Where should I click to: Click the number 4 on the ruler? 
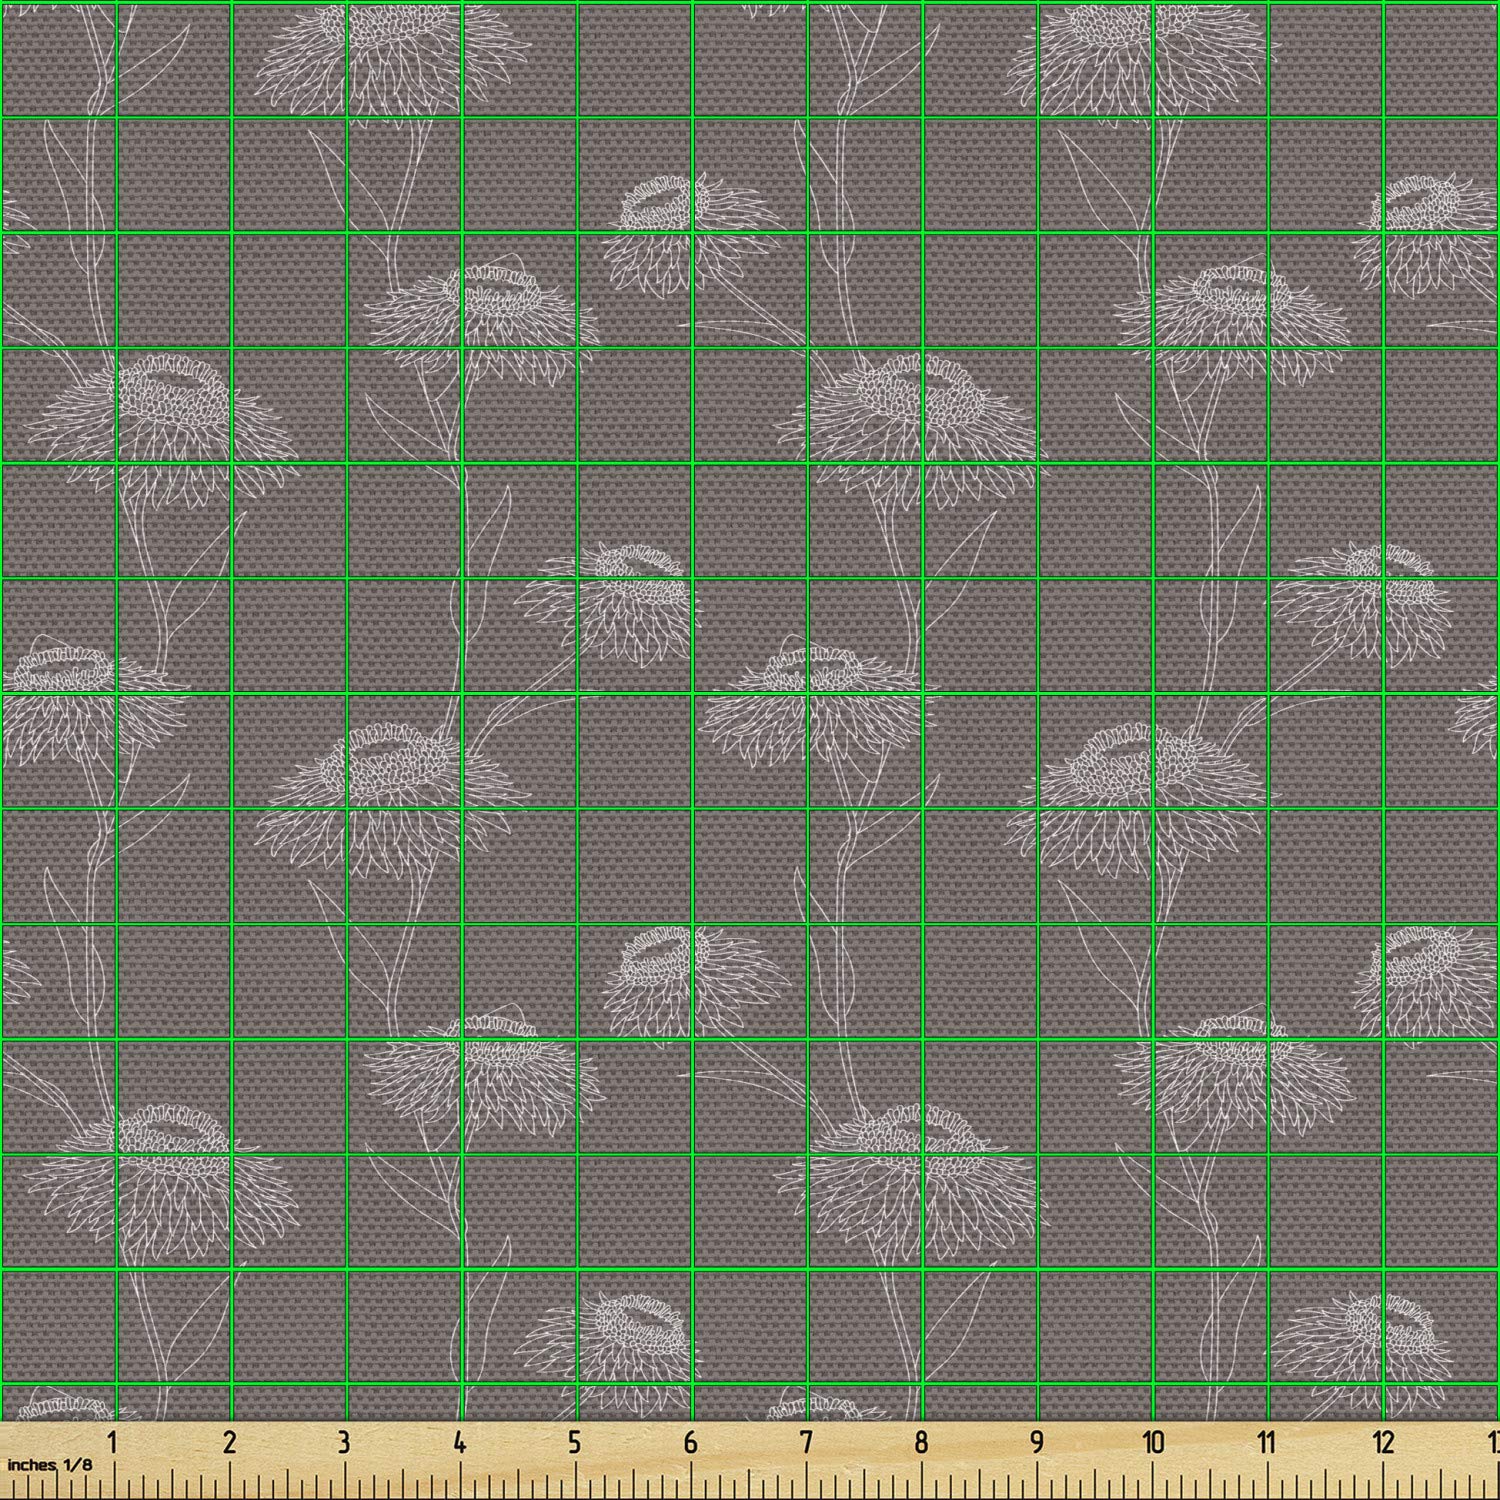[x=459, y=1443]
